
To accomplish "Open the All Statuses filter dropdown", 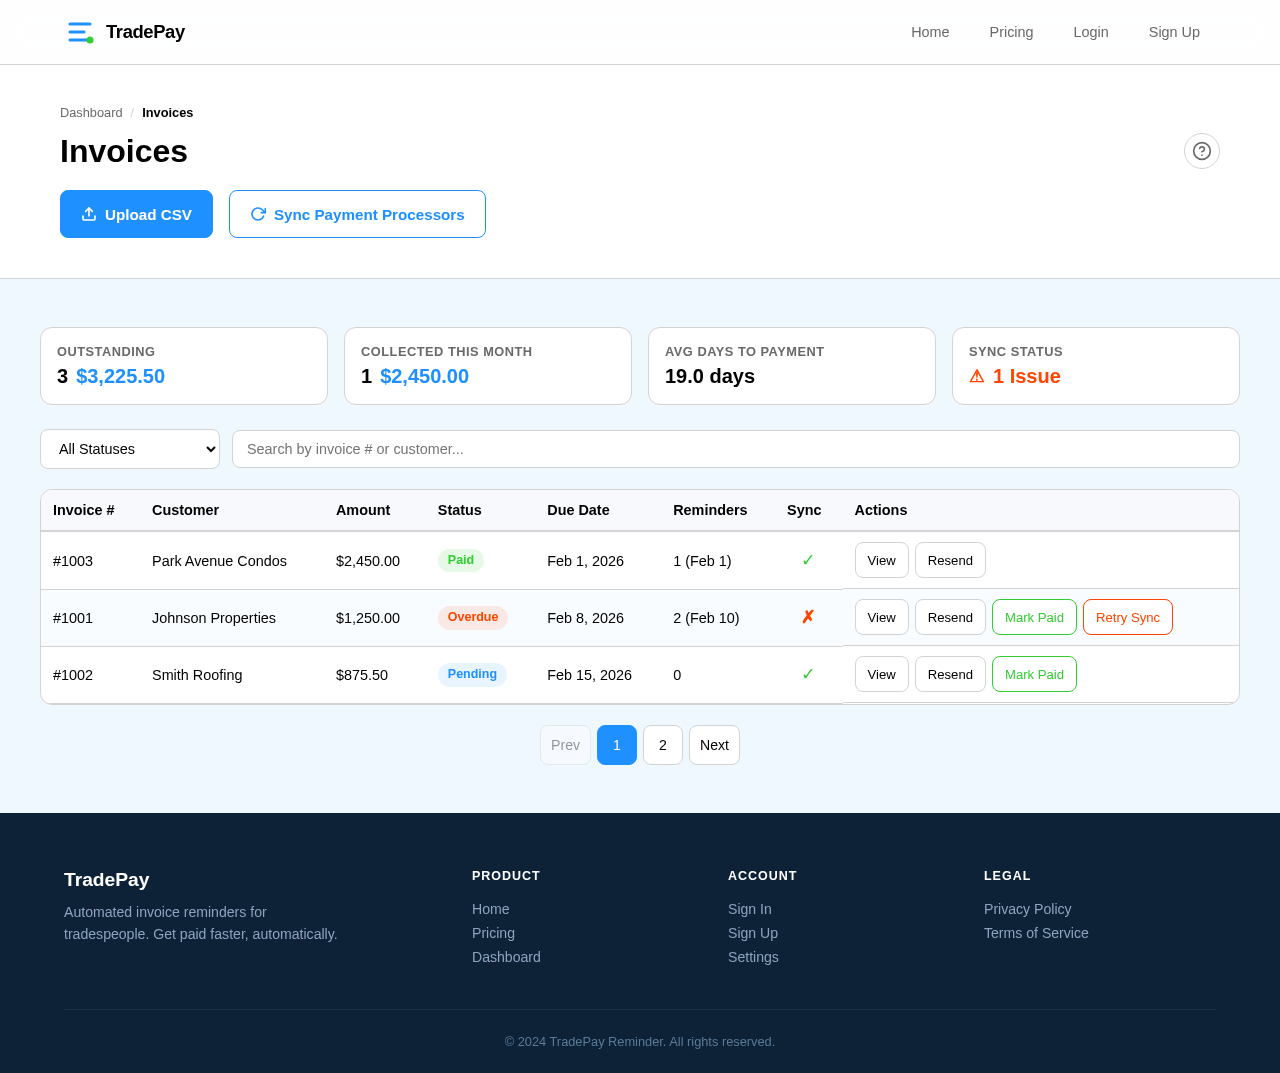I will [130, 449].
